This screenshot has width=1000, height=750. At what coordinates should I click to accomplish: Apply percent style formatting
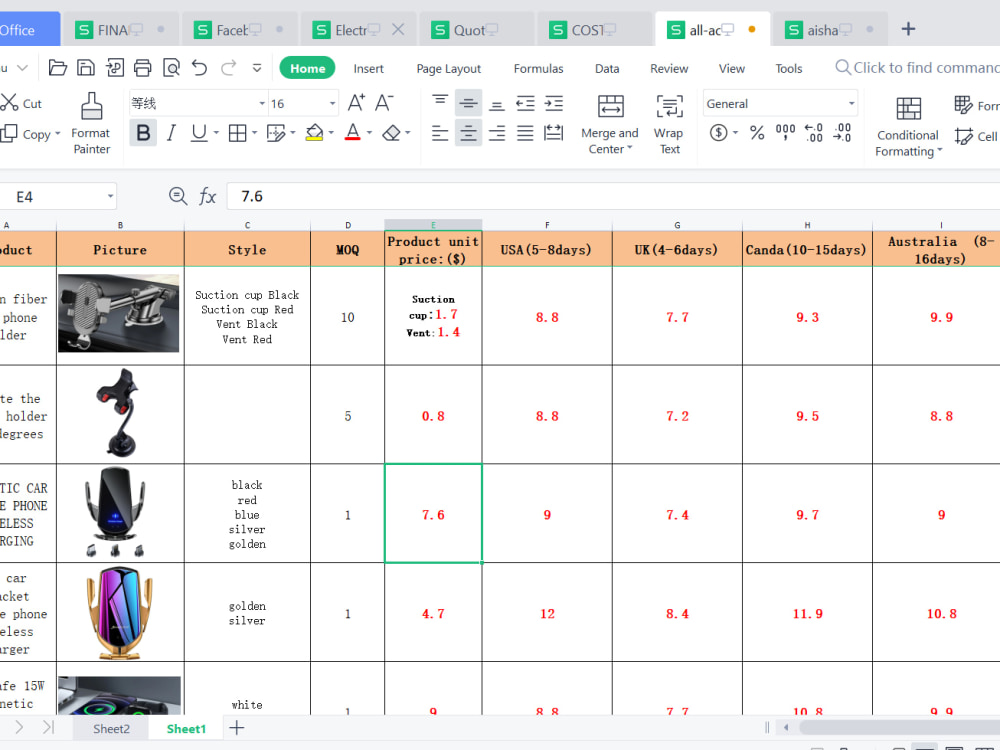757,131
